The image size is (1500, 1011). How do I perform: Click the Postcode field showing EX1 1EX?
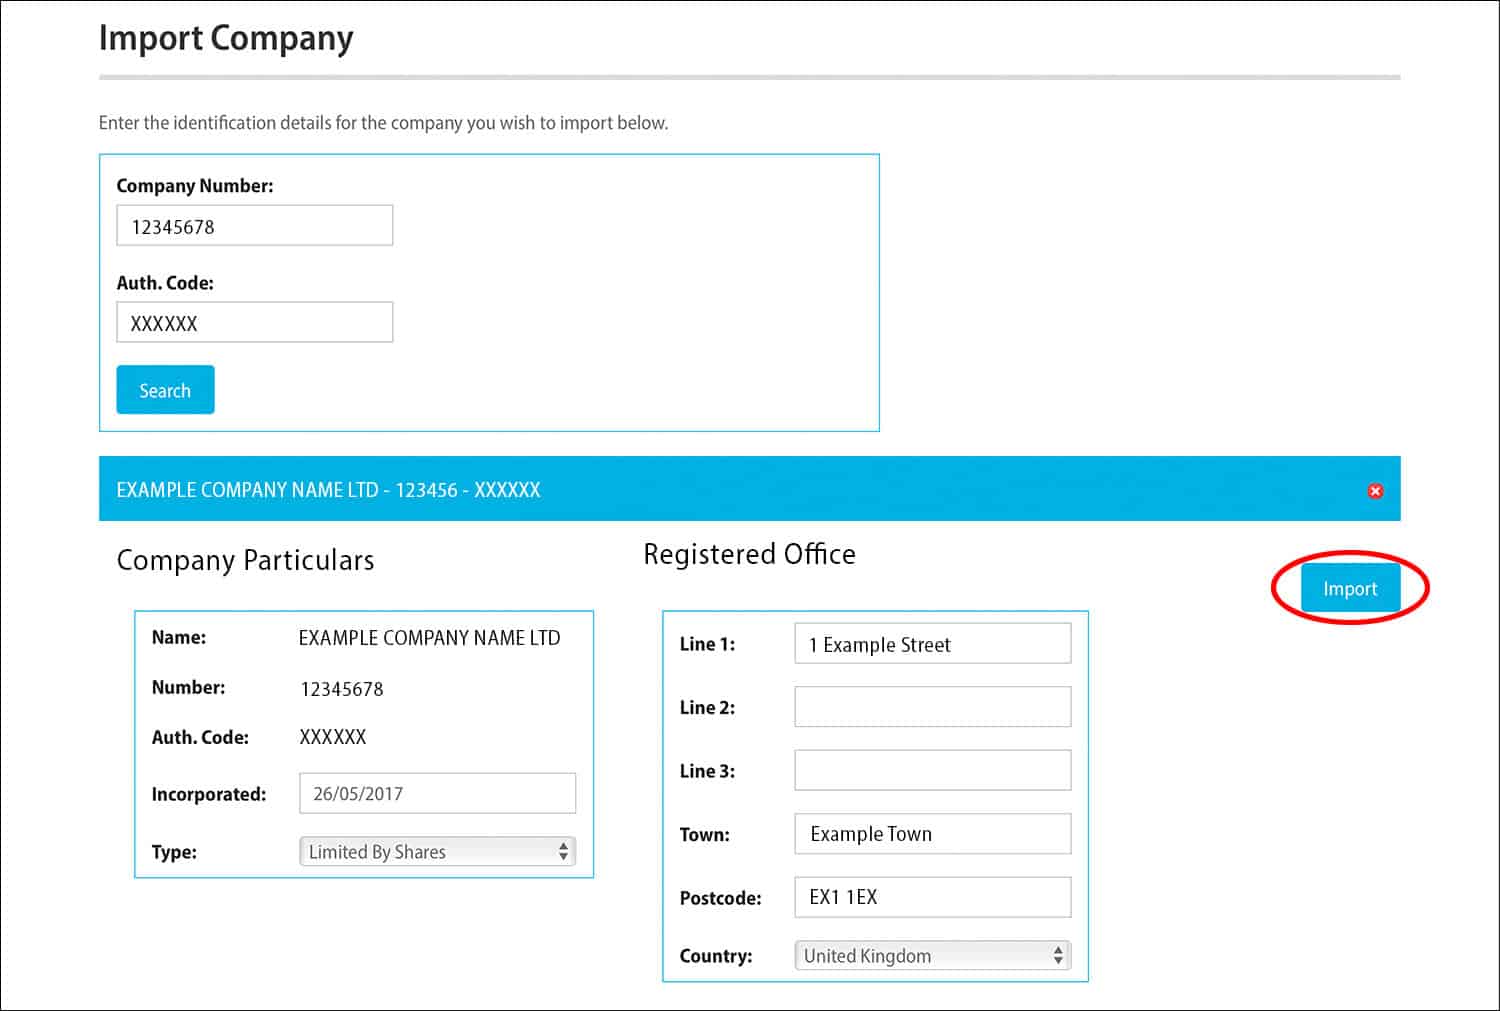coord(931,897)
